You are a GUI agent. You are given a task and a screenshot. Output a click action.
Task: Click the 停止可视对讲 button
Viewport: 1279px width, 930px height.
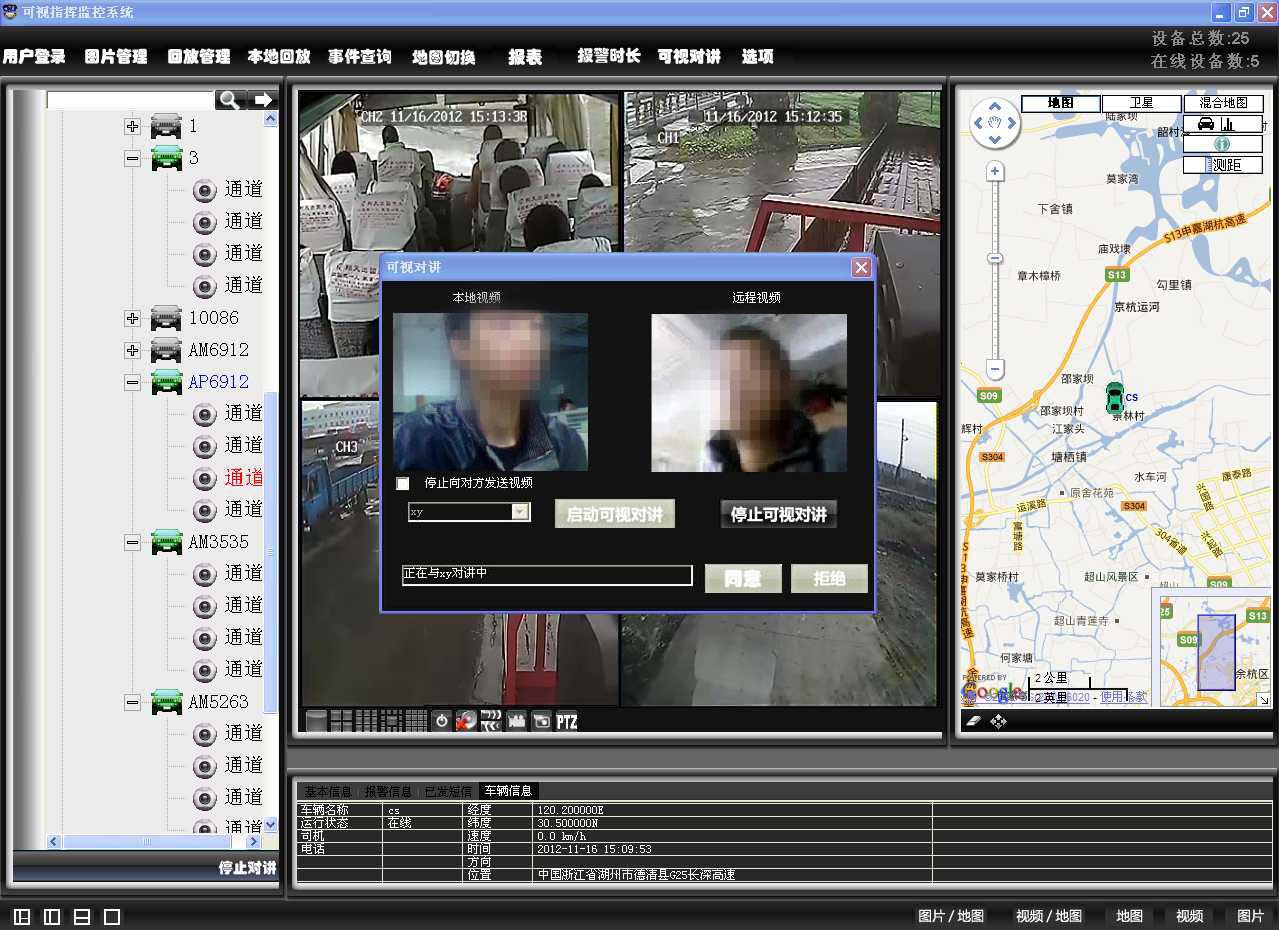tap(779, 514)
